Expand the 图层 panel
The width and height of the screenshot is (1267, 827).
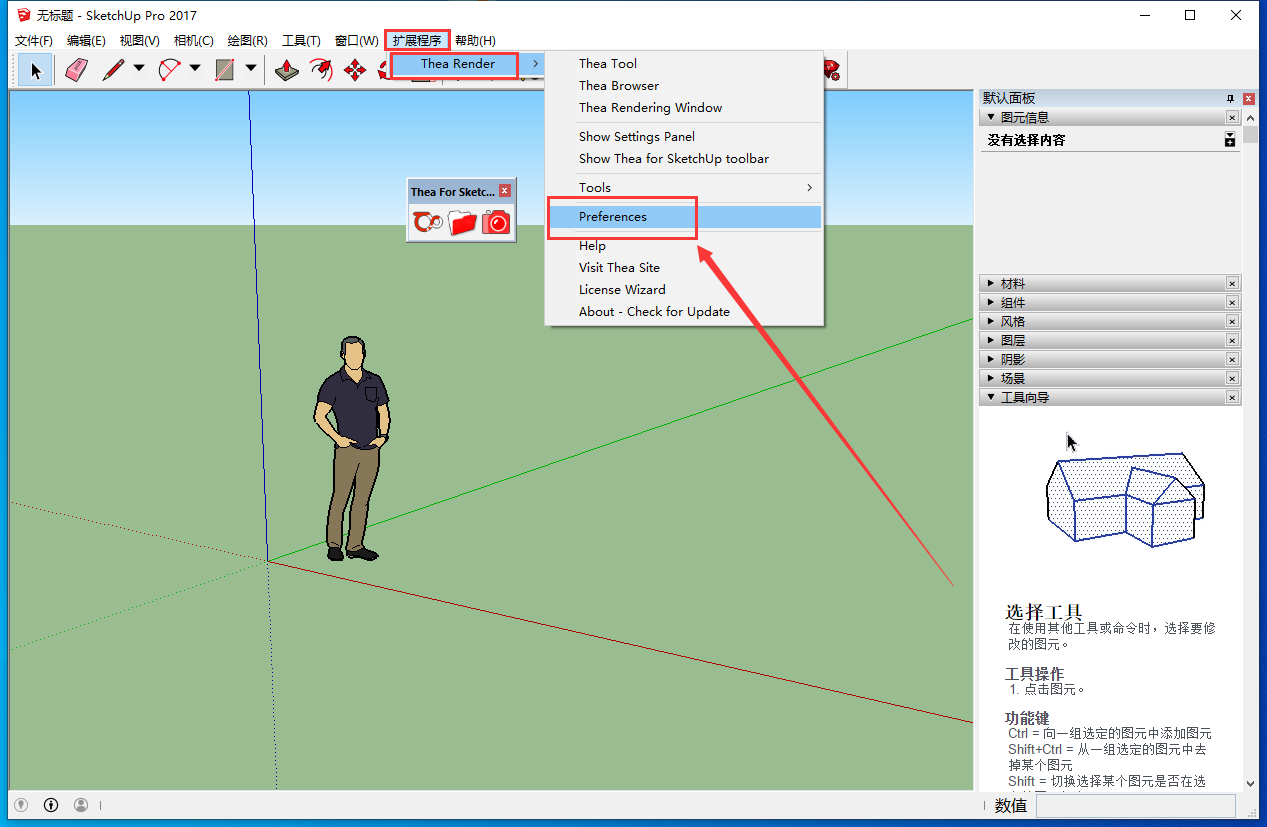pyautogui.click(x=991, y=341)
